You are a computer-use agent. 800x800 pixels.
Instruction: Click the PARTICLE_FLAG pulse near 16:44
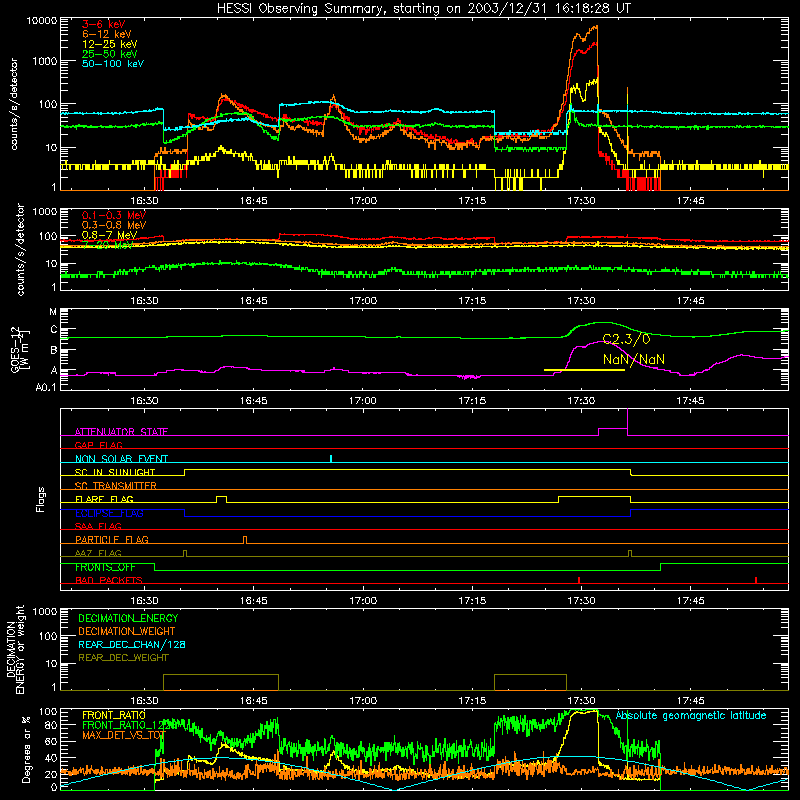(245, 540)
